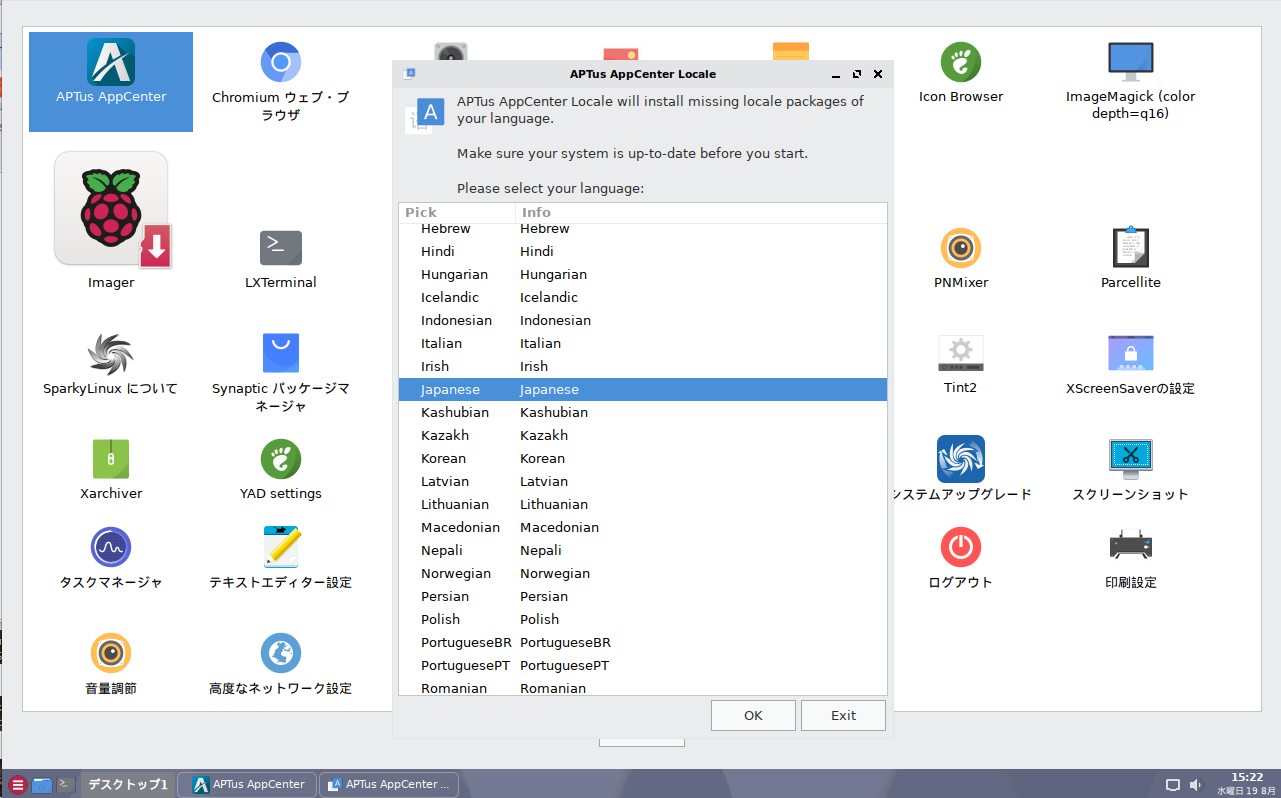This screenshot has height=798, width=1281.
Task: Open SparkyLinux について
Action: coord(111,354)
